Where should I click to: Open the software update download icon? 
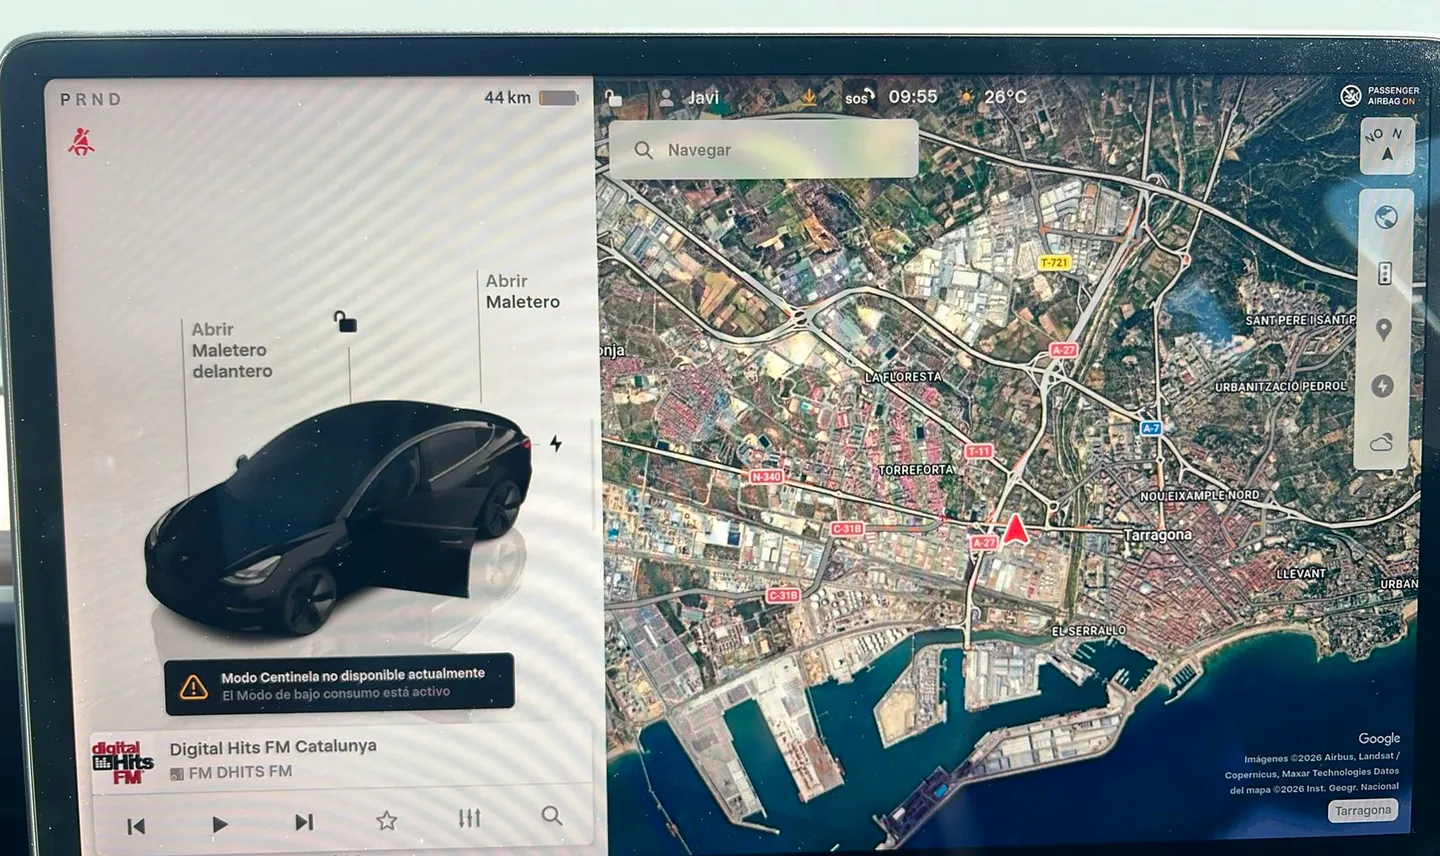point(809,97)
